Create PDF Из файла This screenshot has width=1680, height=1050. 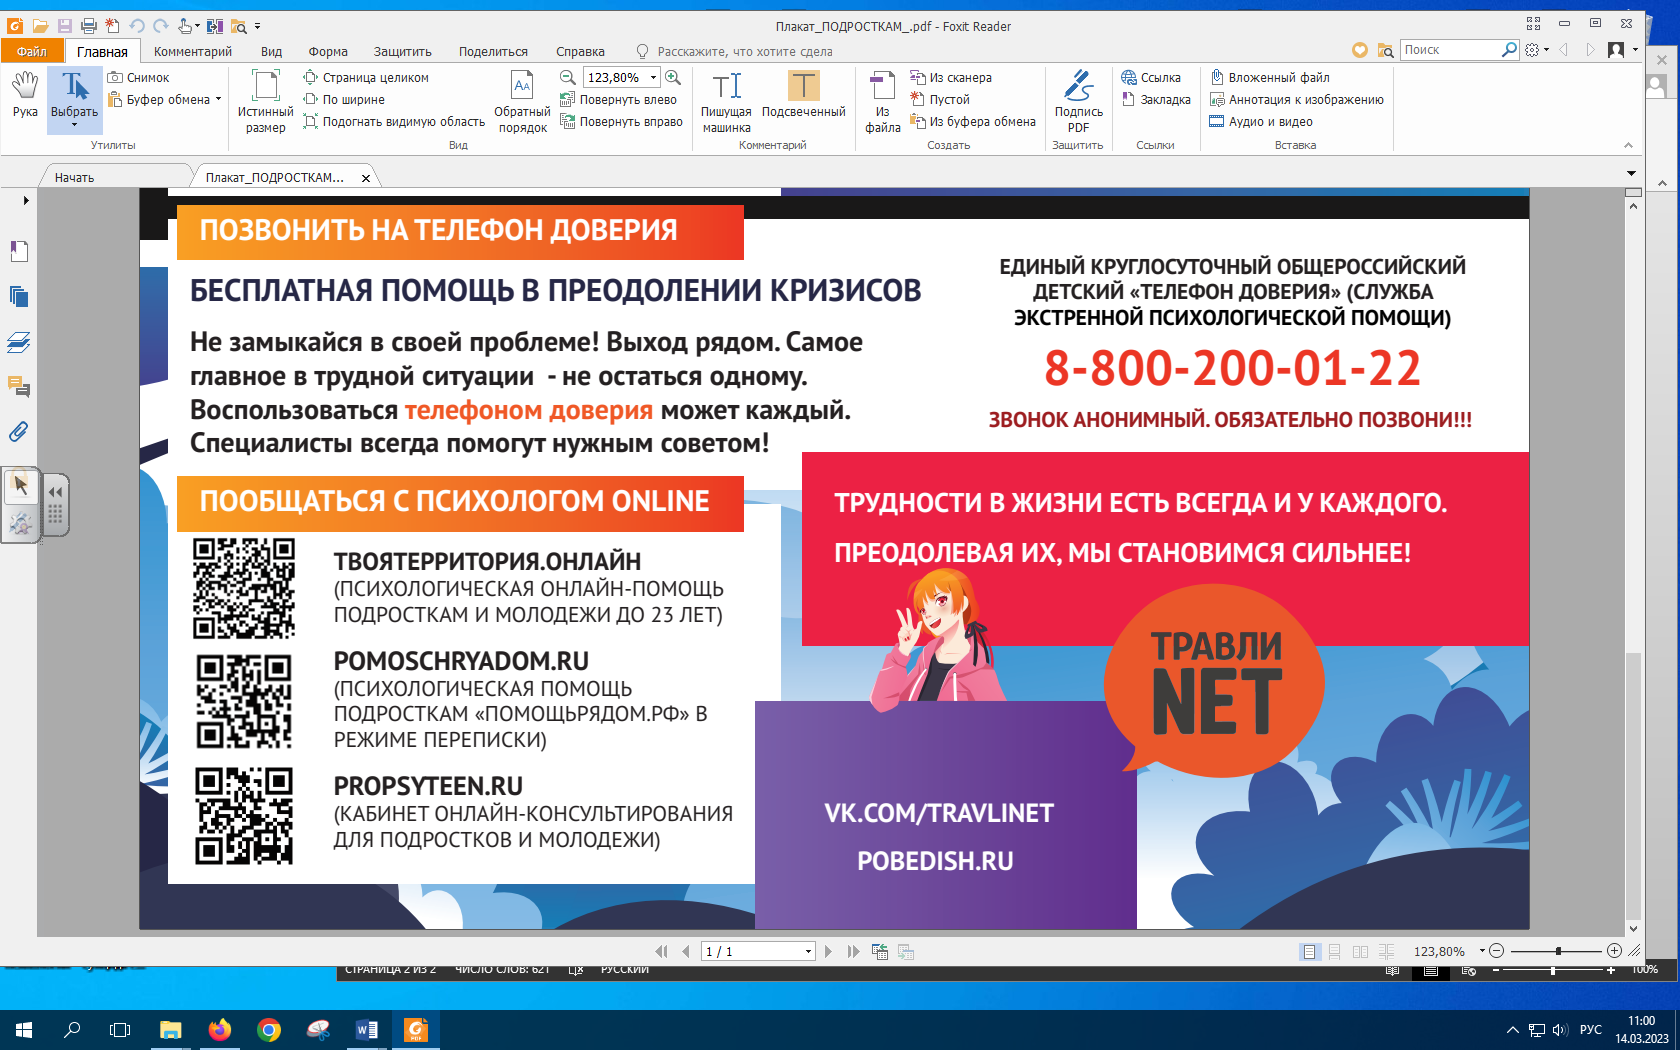point(882,101)
